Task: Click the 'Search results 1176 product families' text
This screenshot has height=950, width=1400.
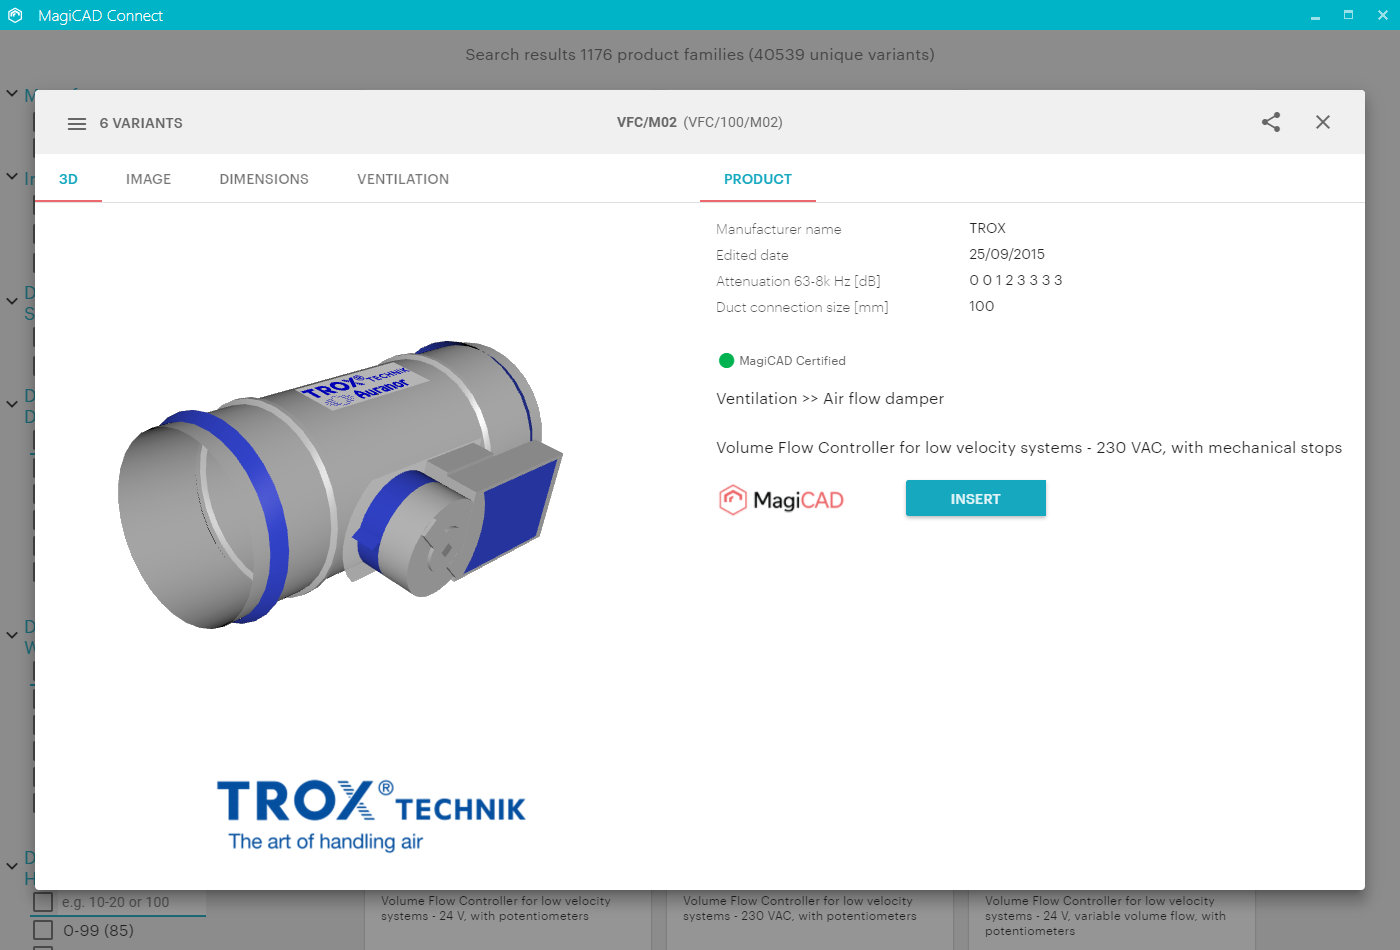Action: (x=700, y=55)
